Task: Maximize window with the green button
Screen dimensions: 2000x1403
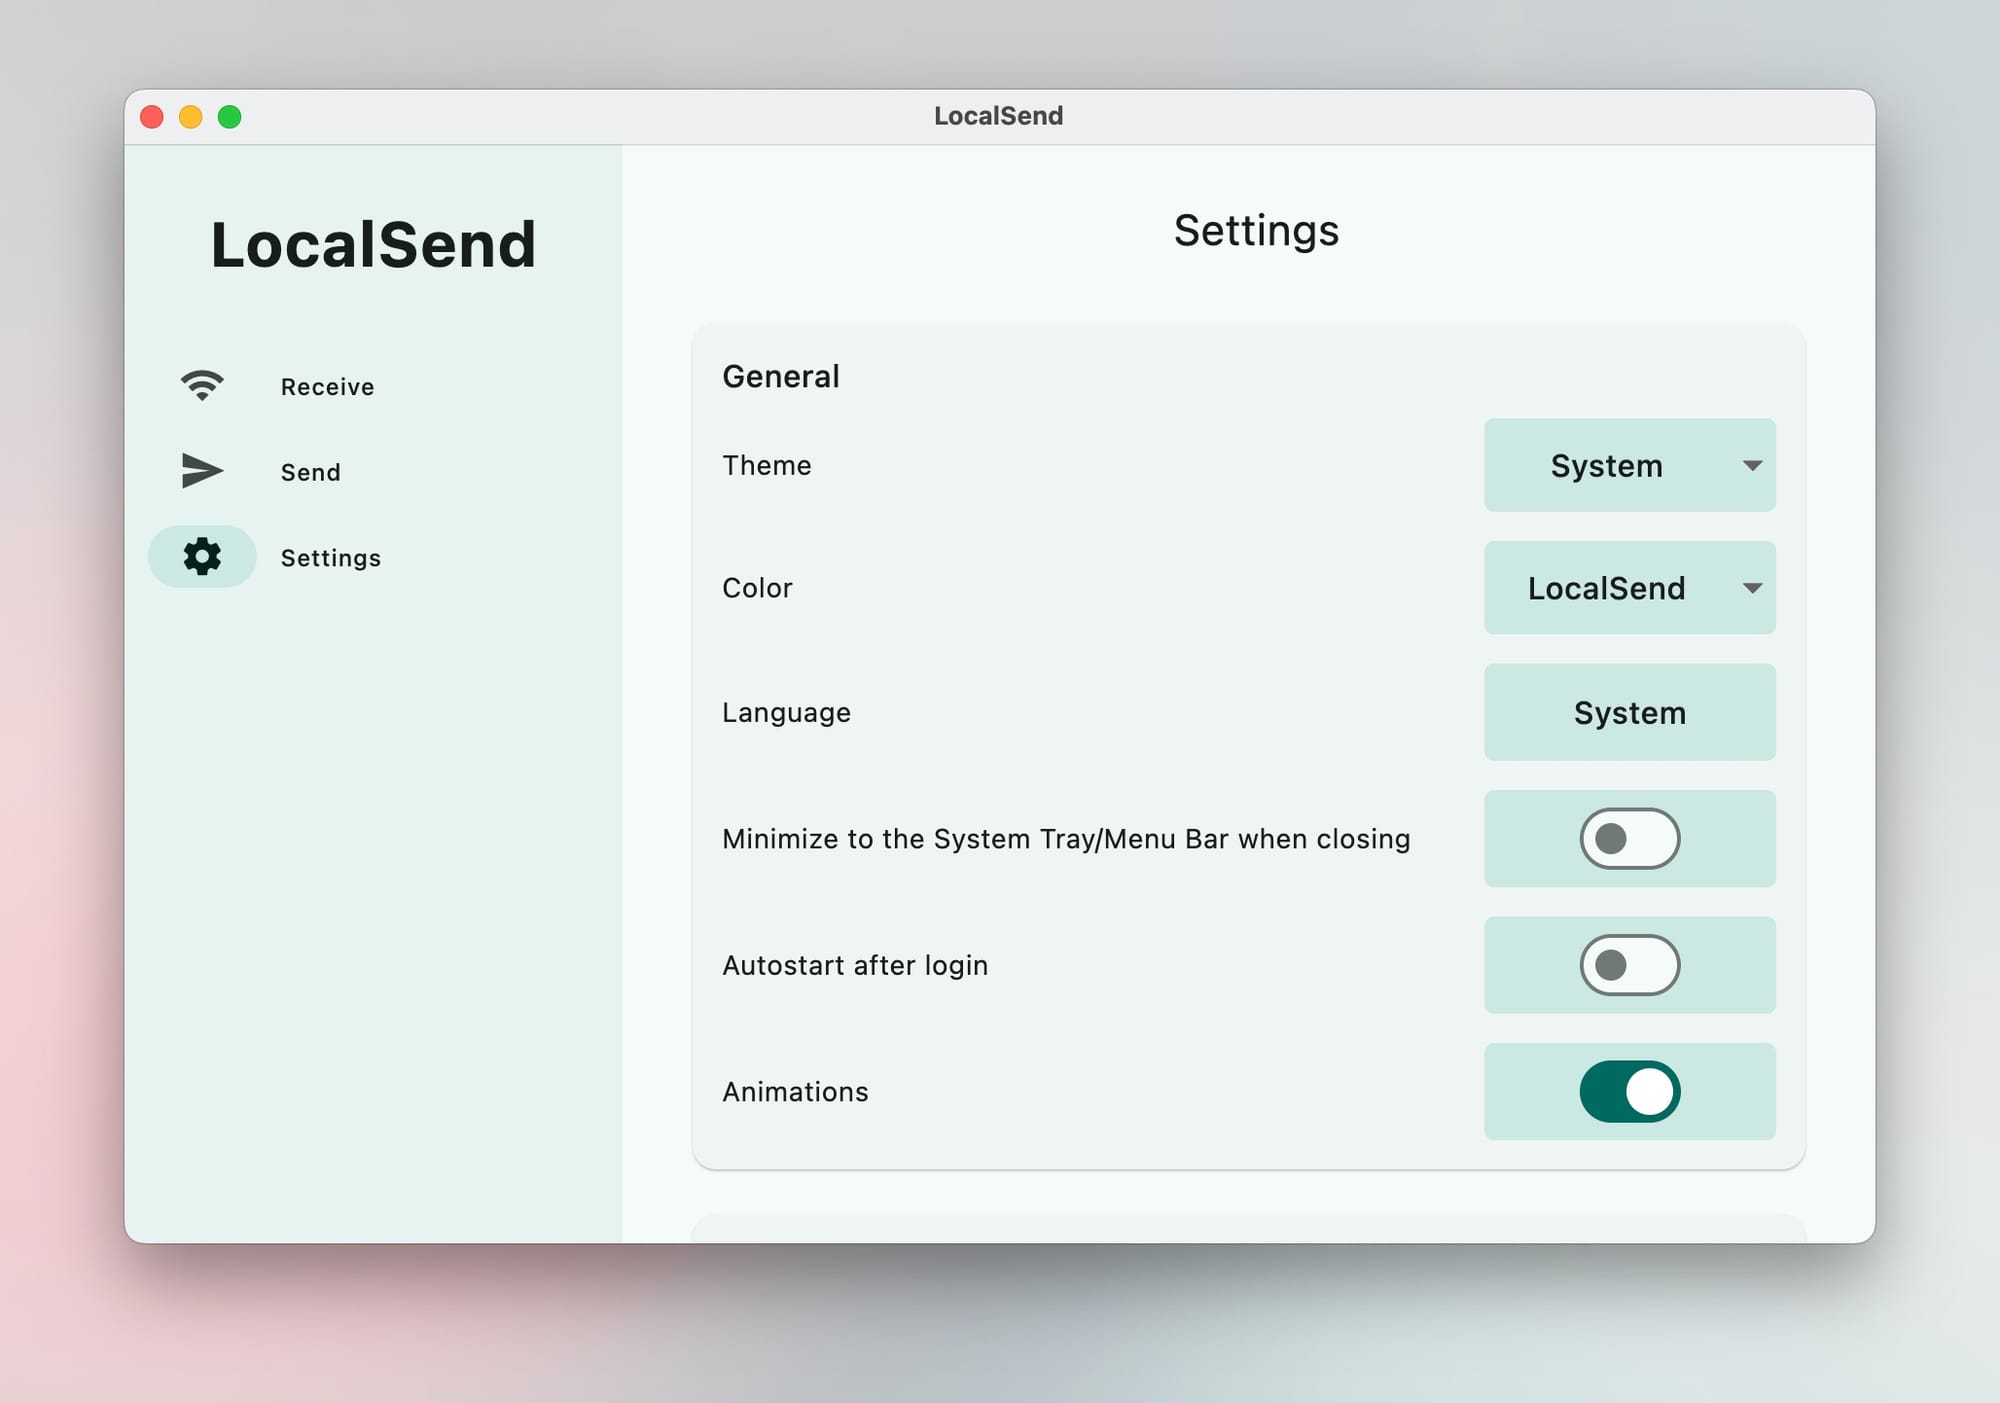Action: [230, 117]
